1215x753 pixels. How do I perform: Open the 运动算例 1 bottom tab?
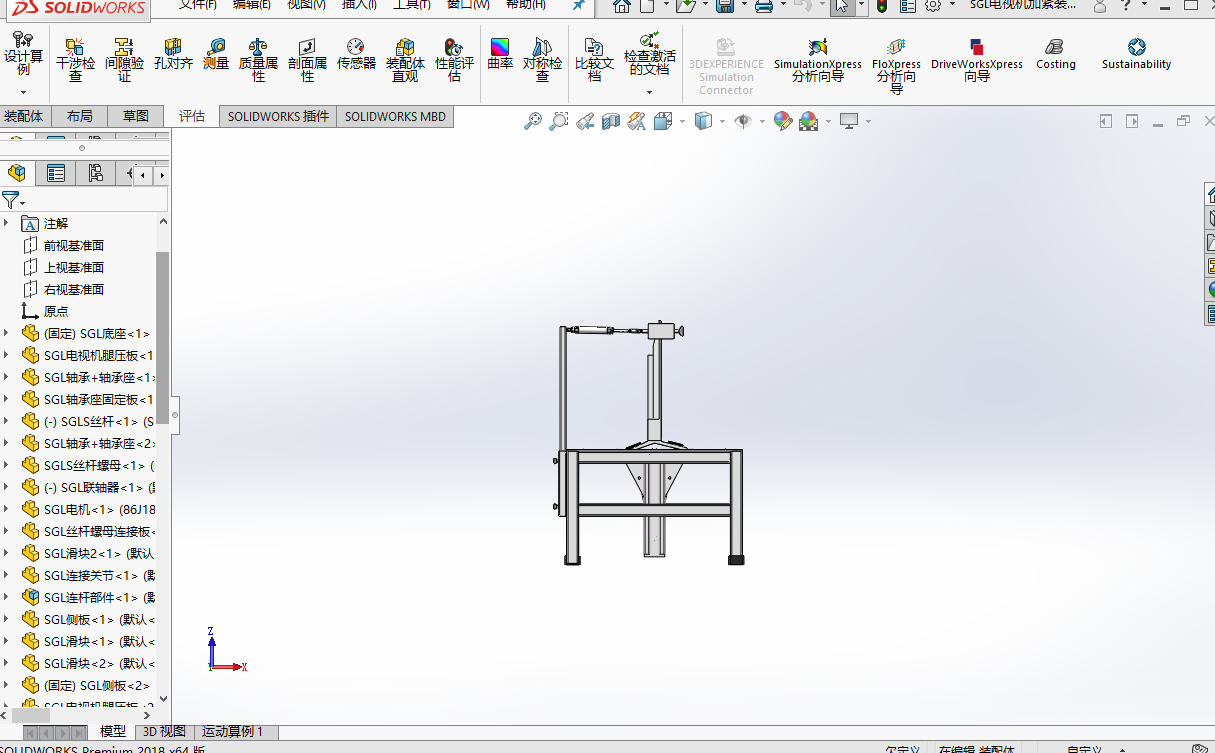(x=233, y=732)
